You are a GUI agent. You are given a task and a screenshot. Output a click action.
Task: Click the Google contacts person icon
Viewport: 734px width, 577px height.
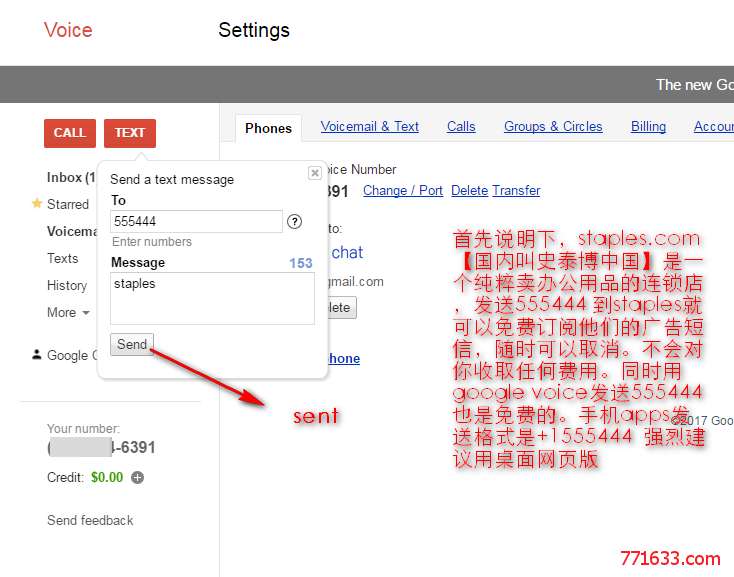tap(37, 355)
